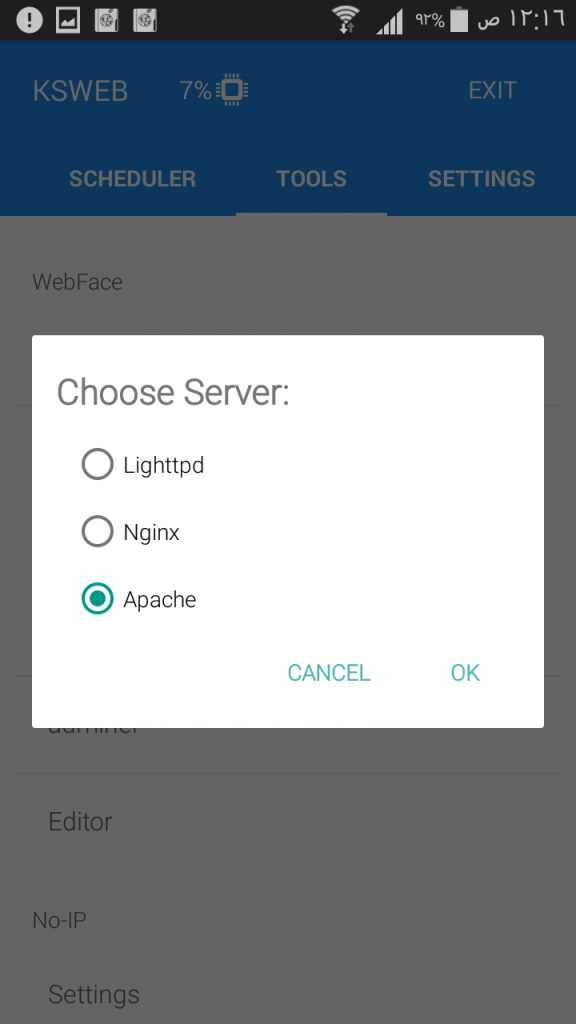The width and height of the screenshot is (576, 1024).
Task: Select the Apache radio button
Action: [97, 599]
